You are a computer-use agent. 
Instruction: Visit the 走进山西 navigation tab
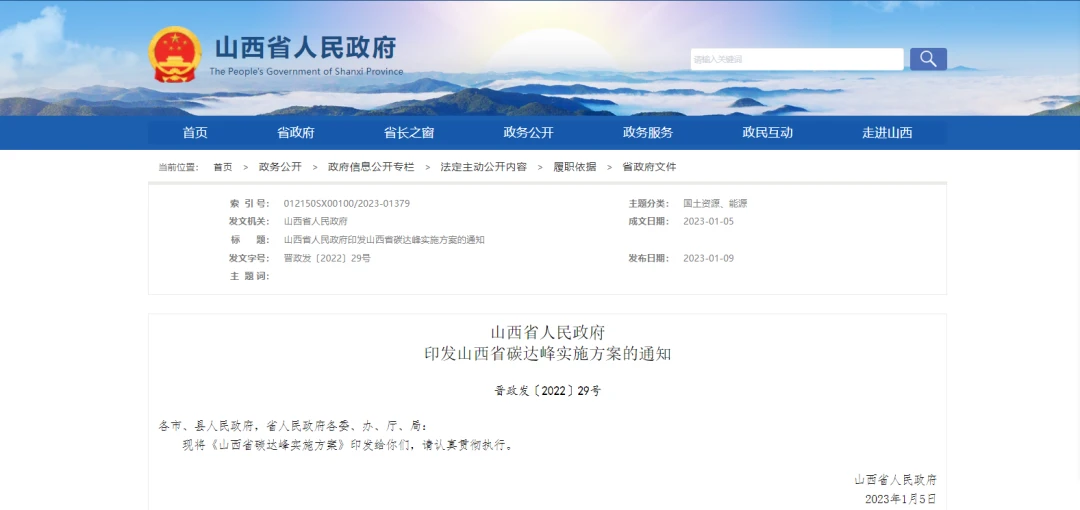pos(887,133)
